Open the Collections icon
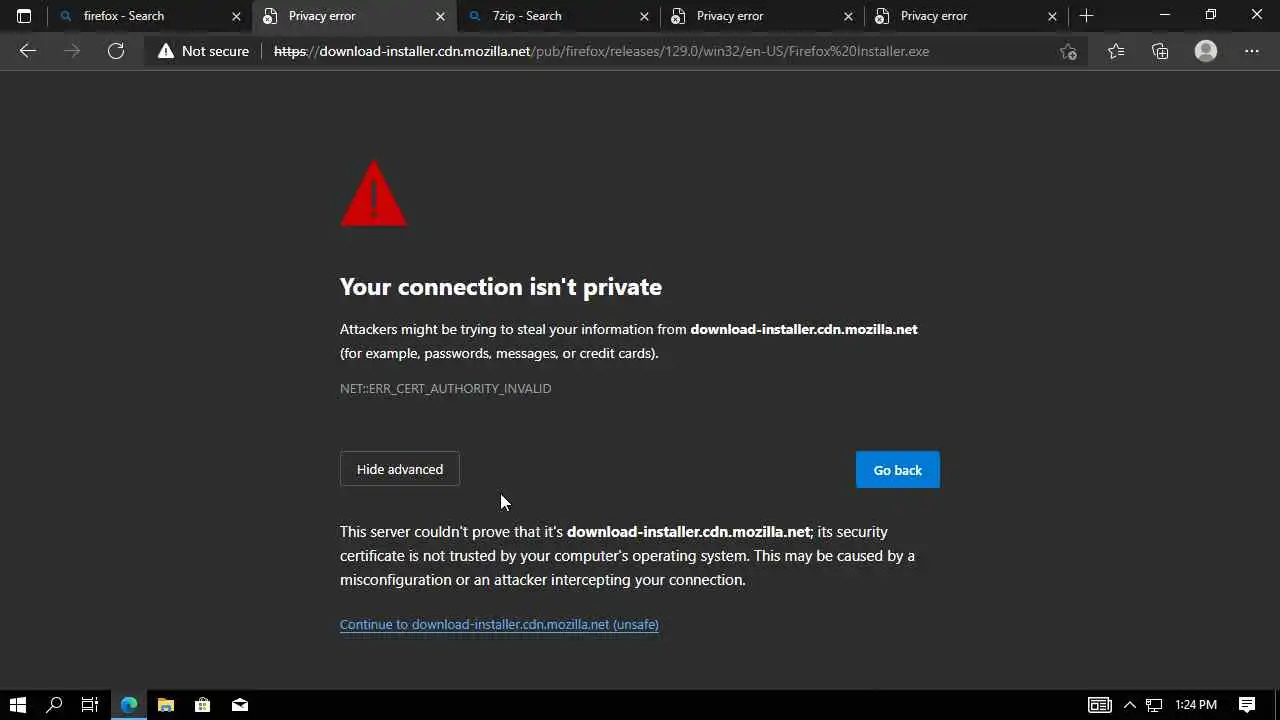1280x720 pixels. [1160, 51]
